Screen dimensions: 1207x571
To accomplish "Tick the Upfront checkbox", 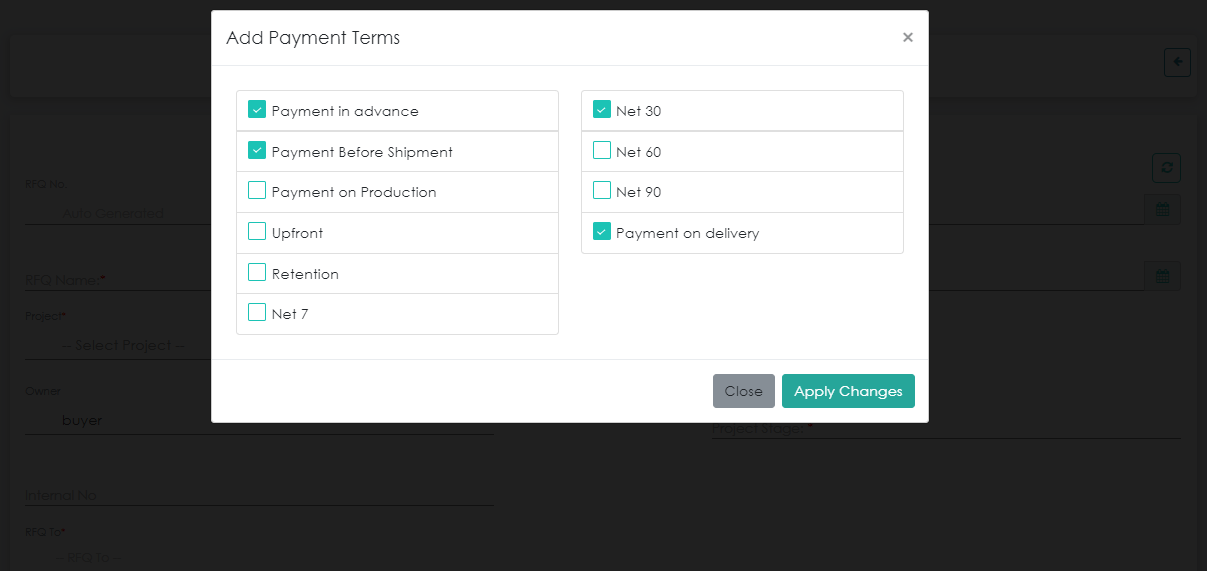I will [x=257, y=232].
